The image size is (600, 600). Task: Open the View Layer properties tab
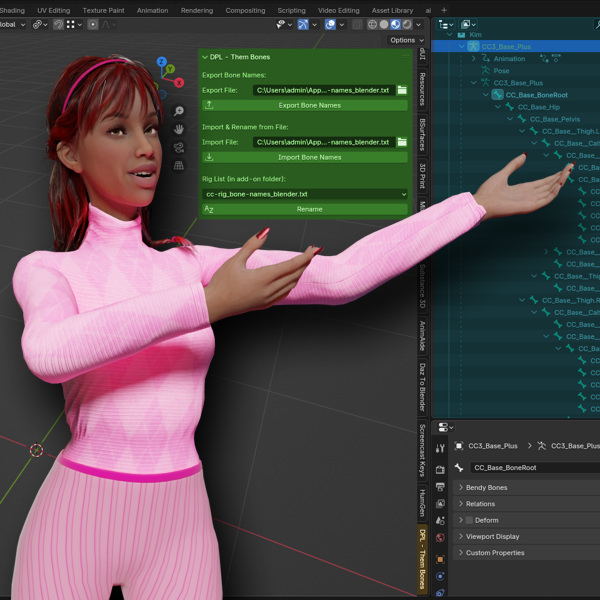tap(440, 504)
